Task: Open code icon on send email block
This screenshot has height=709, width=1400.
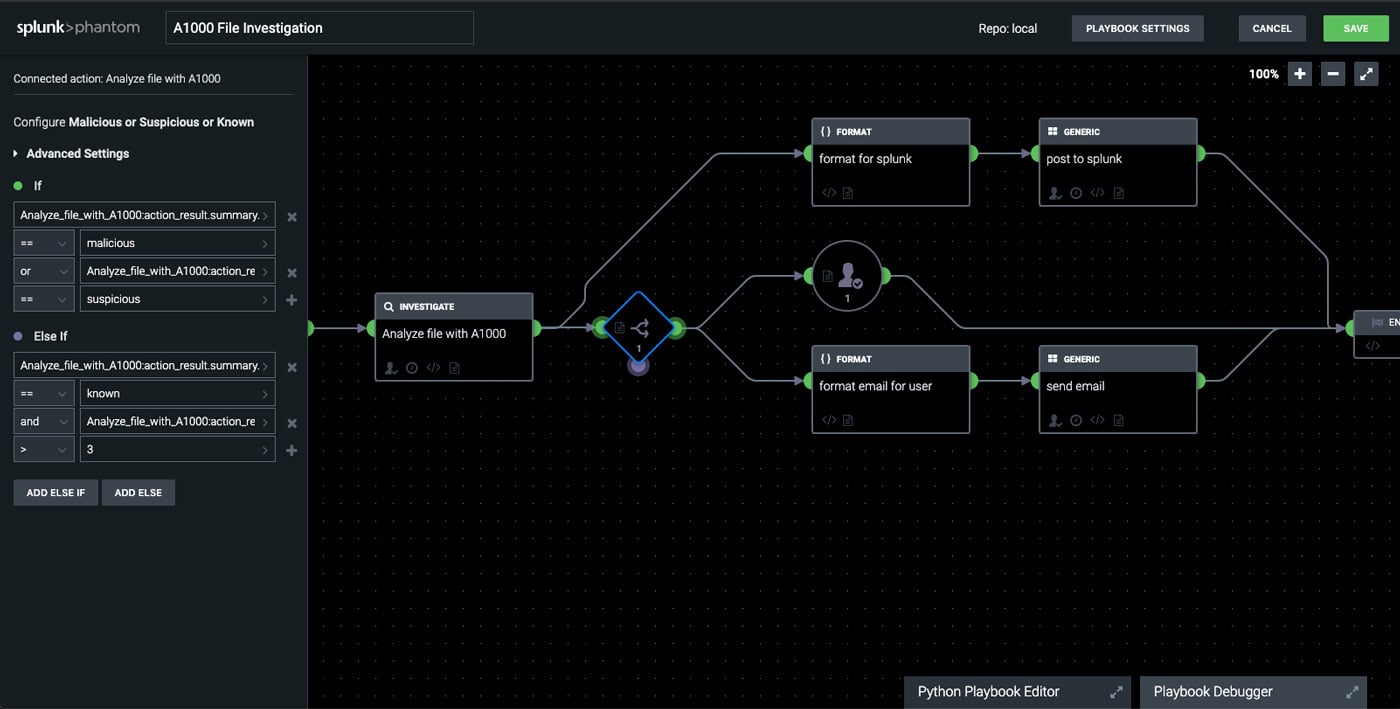Action: (1097, 420)
